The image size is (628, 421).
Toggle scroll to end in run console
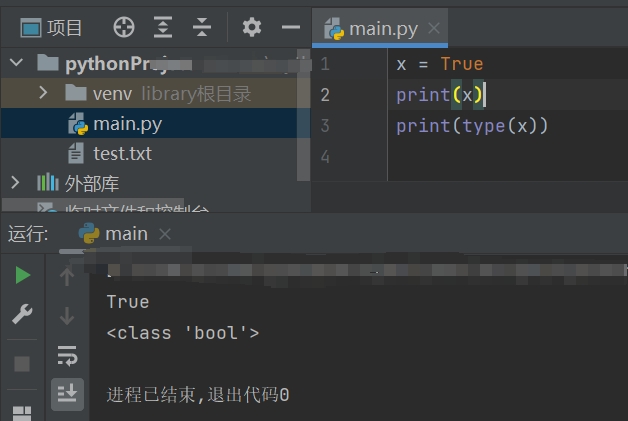67,393
